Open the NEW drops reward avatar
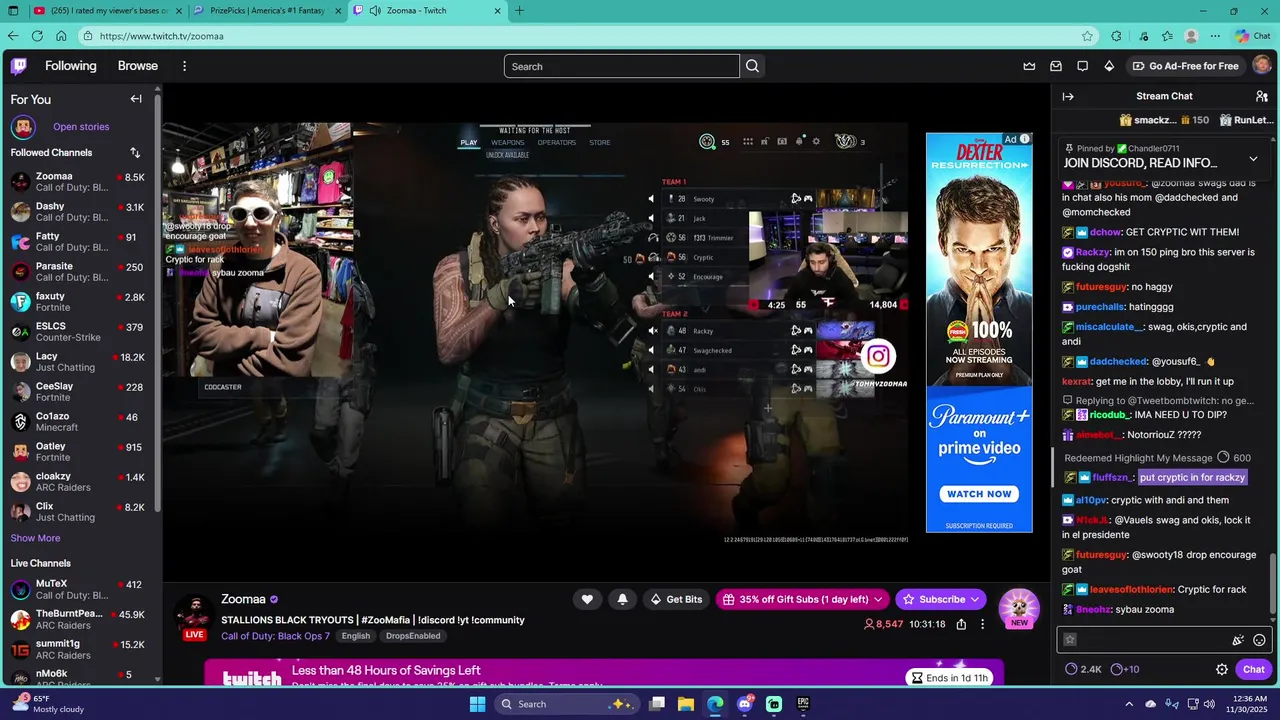This screenshot has height=720, width=1280. pos(1019,608)
